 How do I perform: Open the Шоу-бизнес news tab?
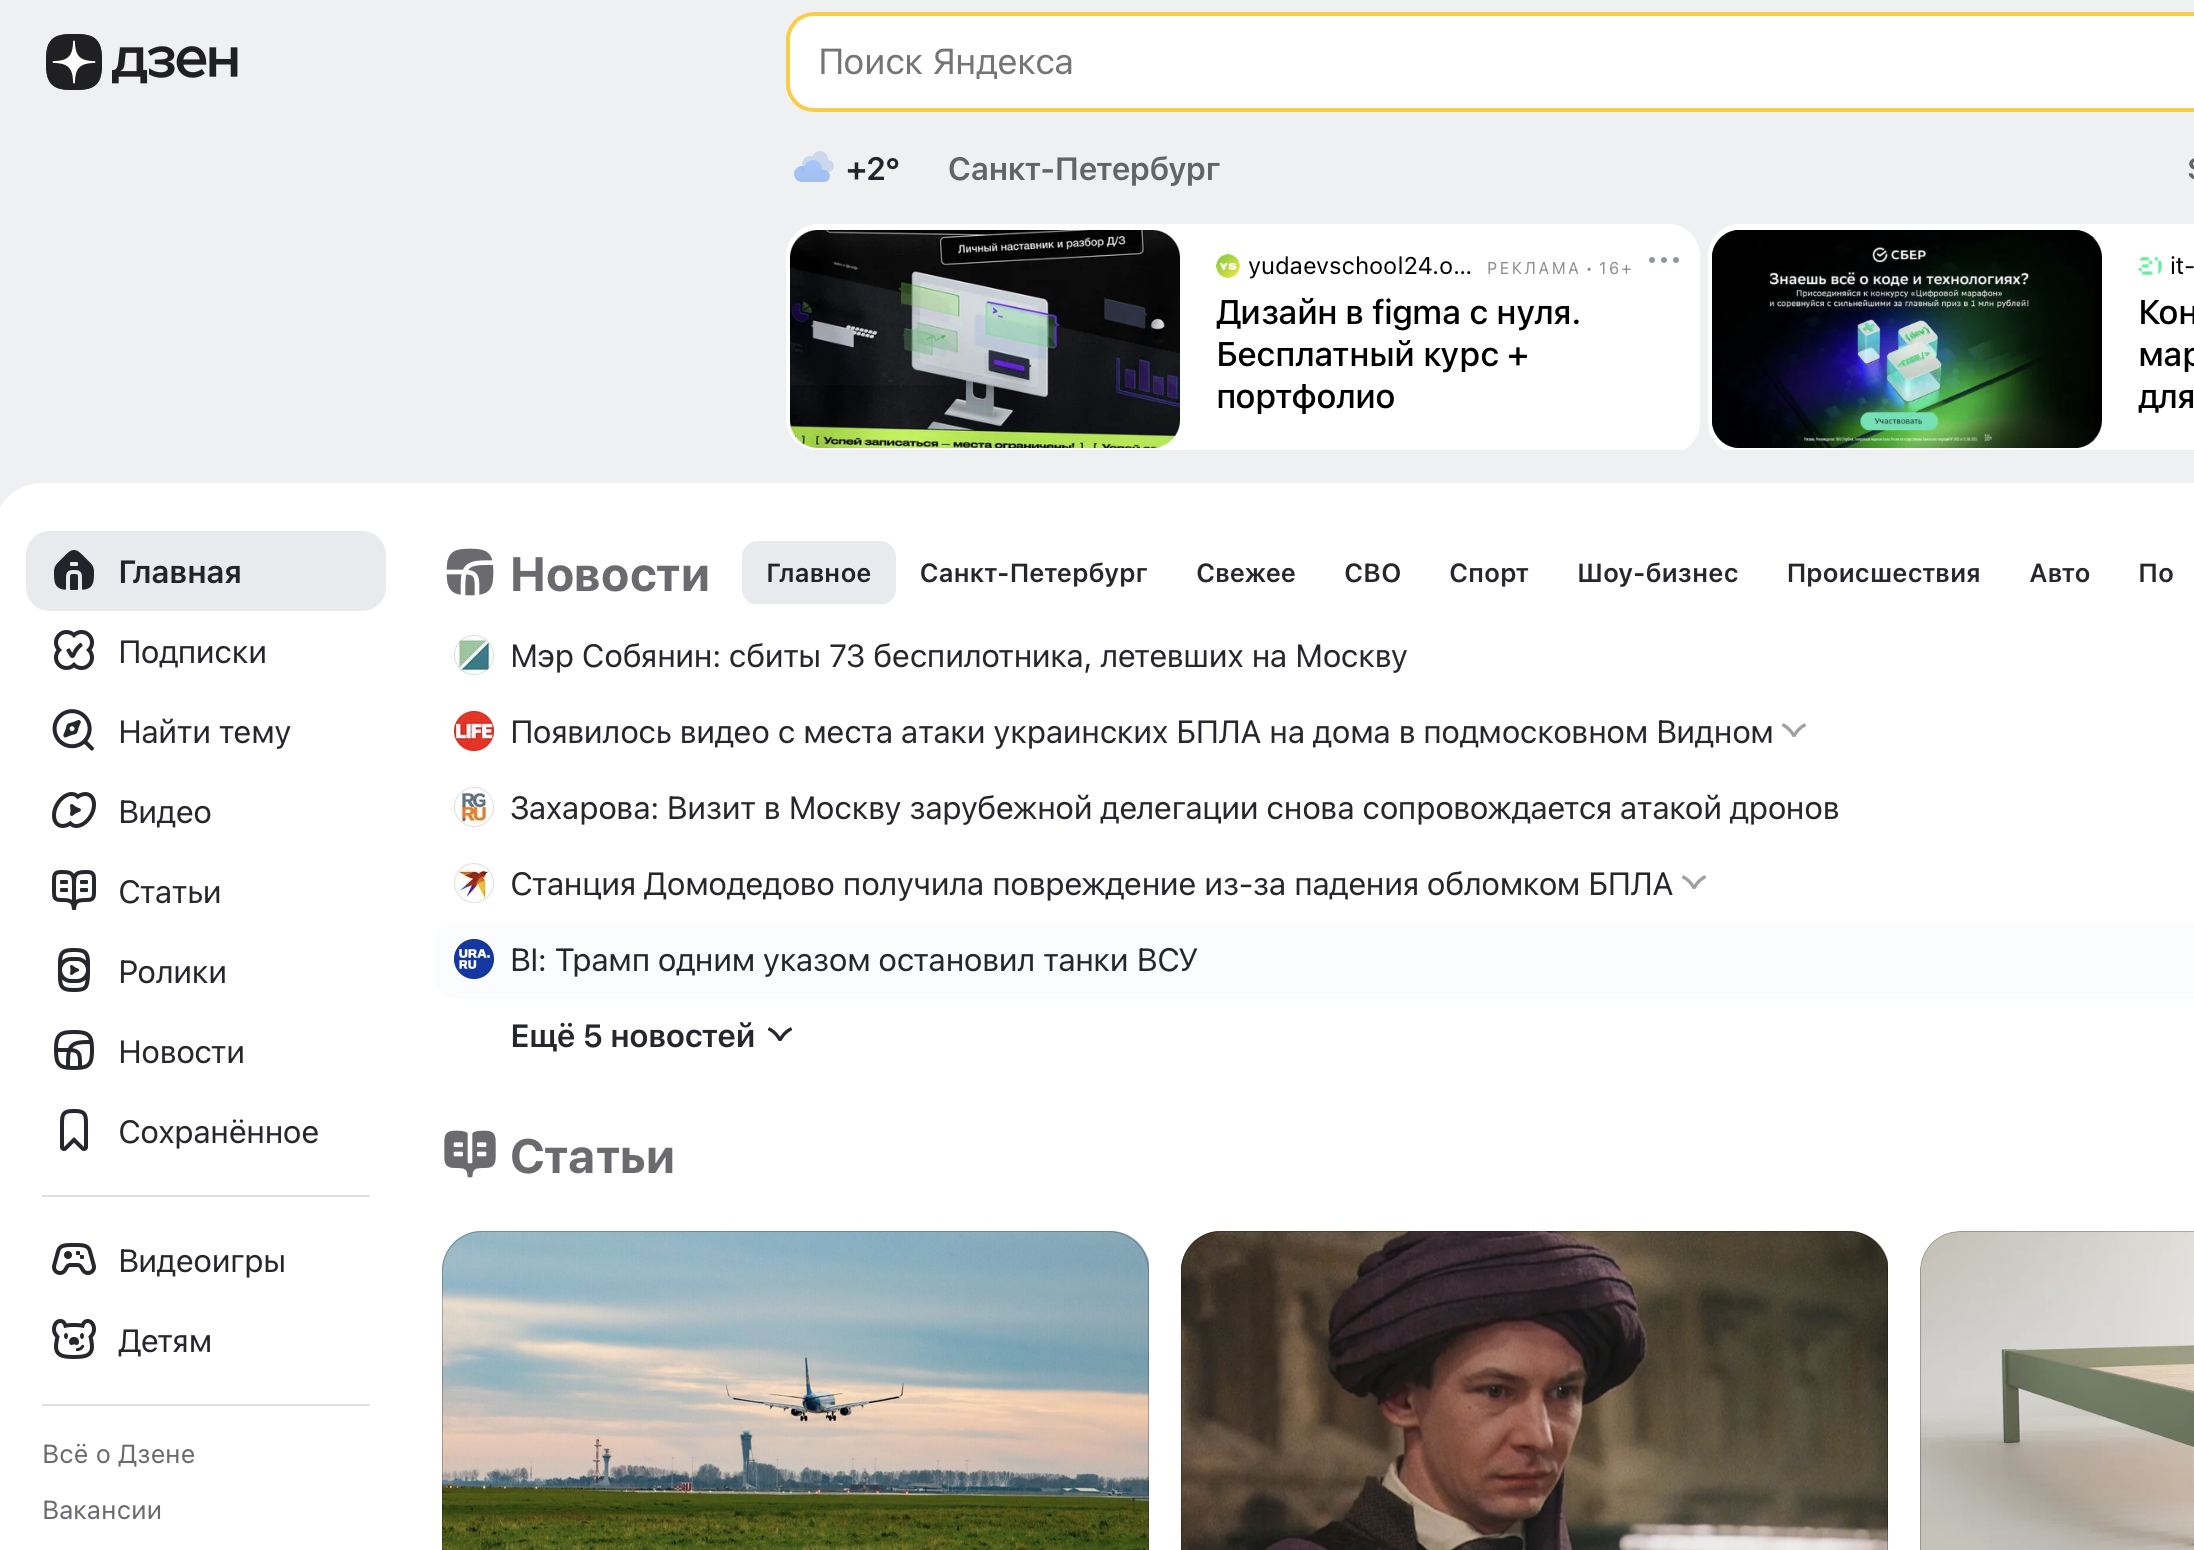click(1657, 572)
